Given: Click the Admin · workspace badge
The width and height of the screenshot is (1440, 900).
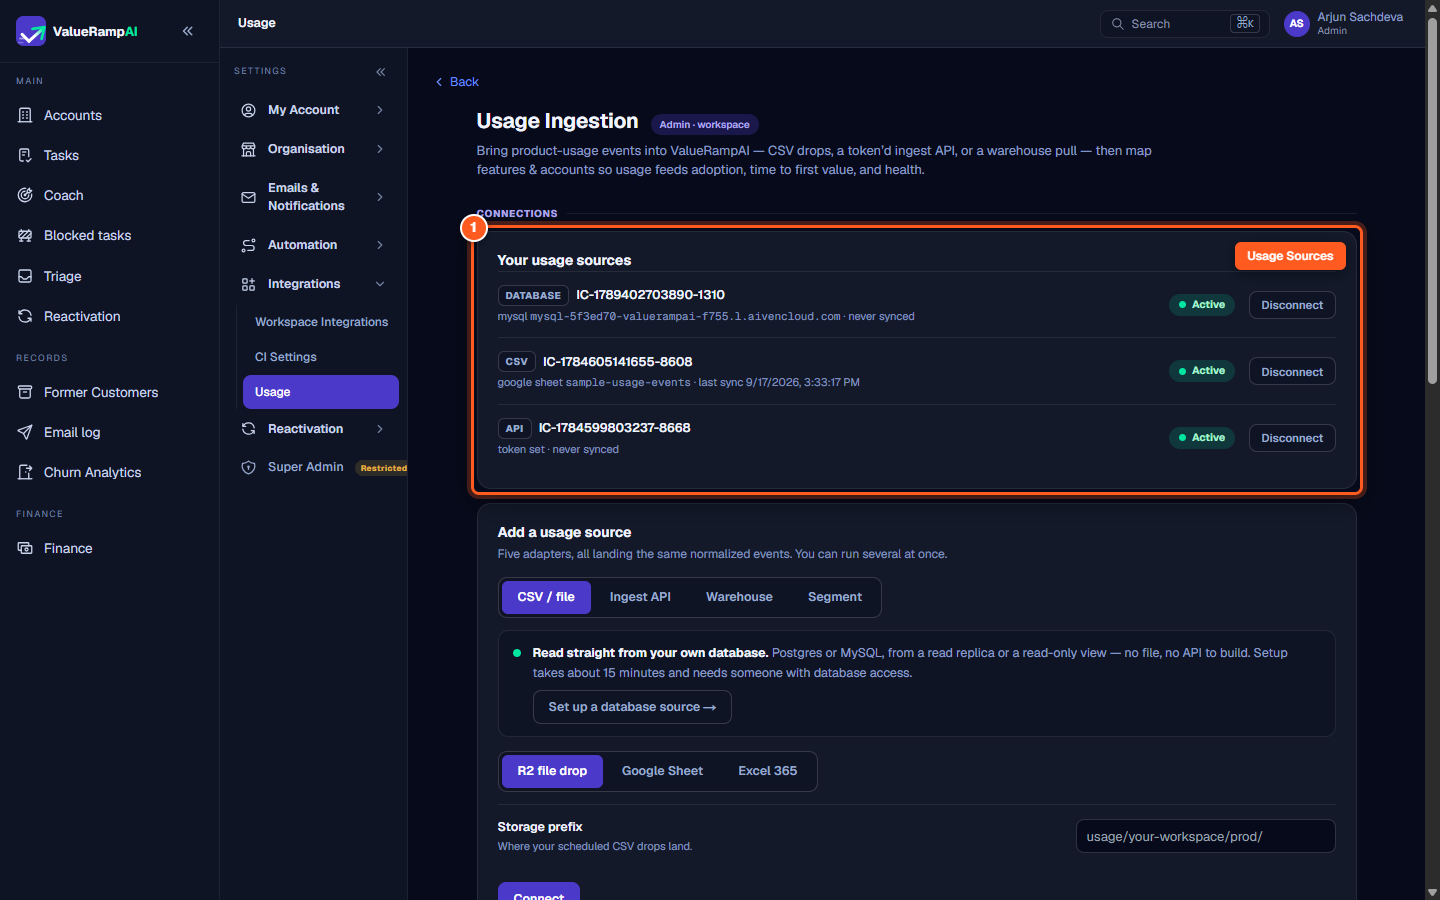Looking at the screenshot, I should (704, 125).
